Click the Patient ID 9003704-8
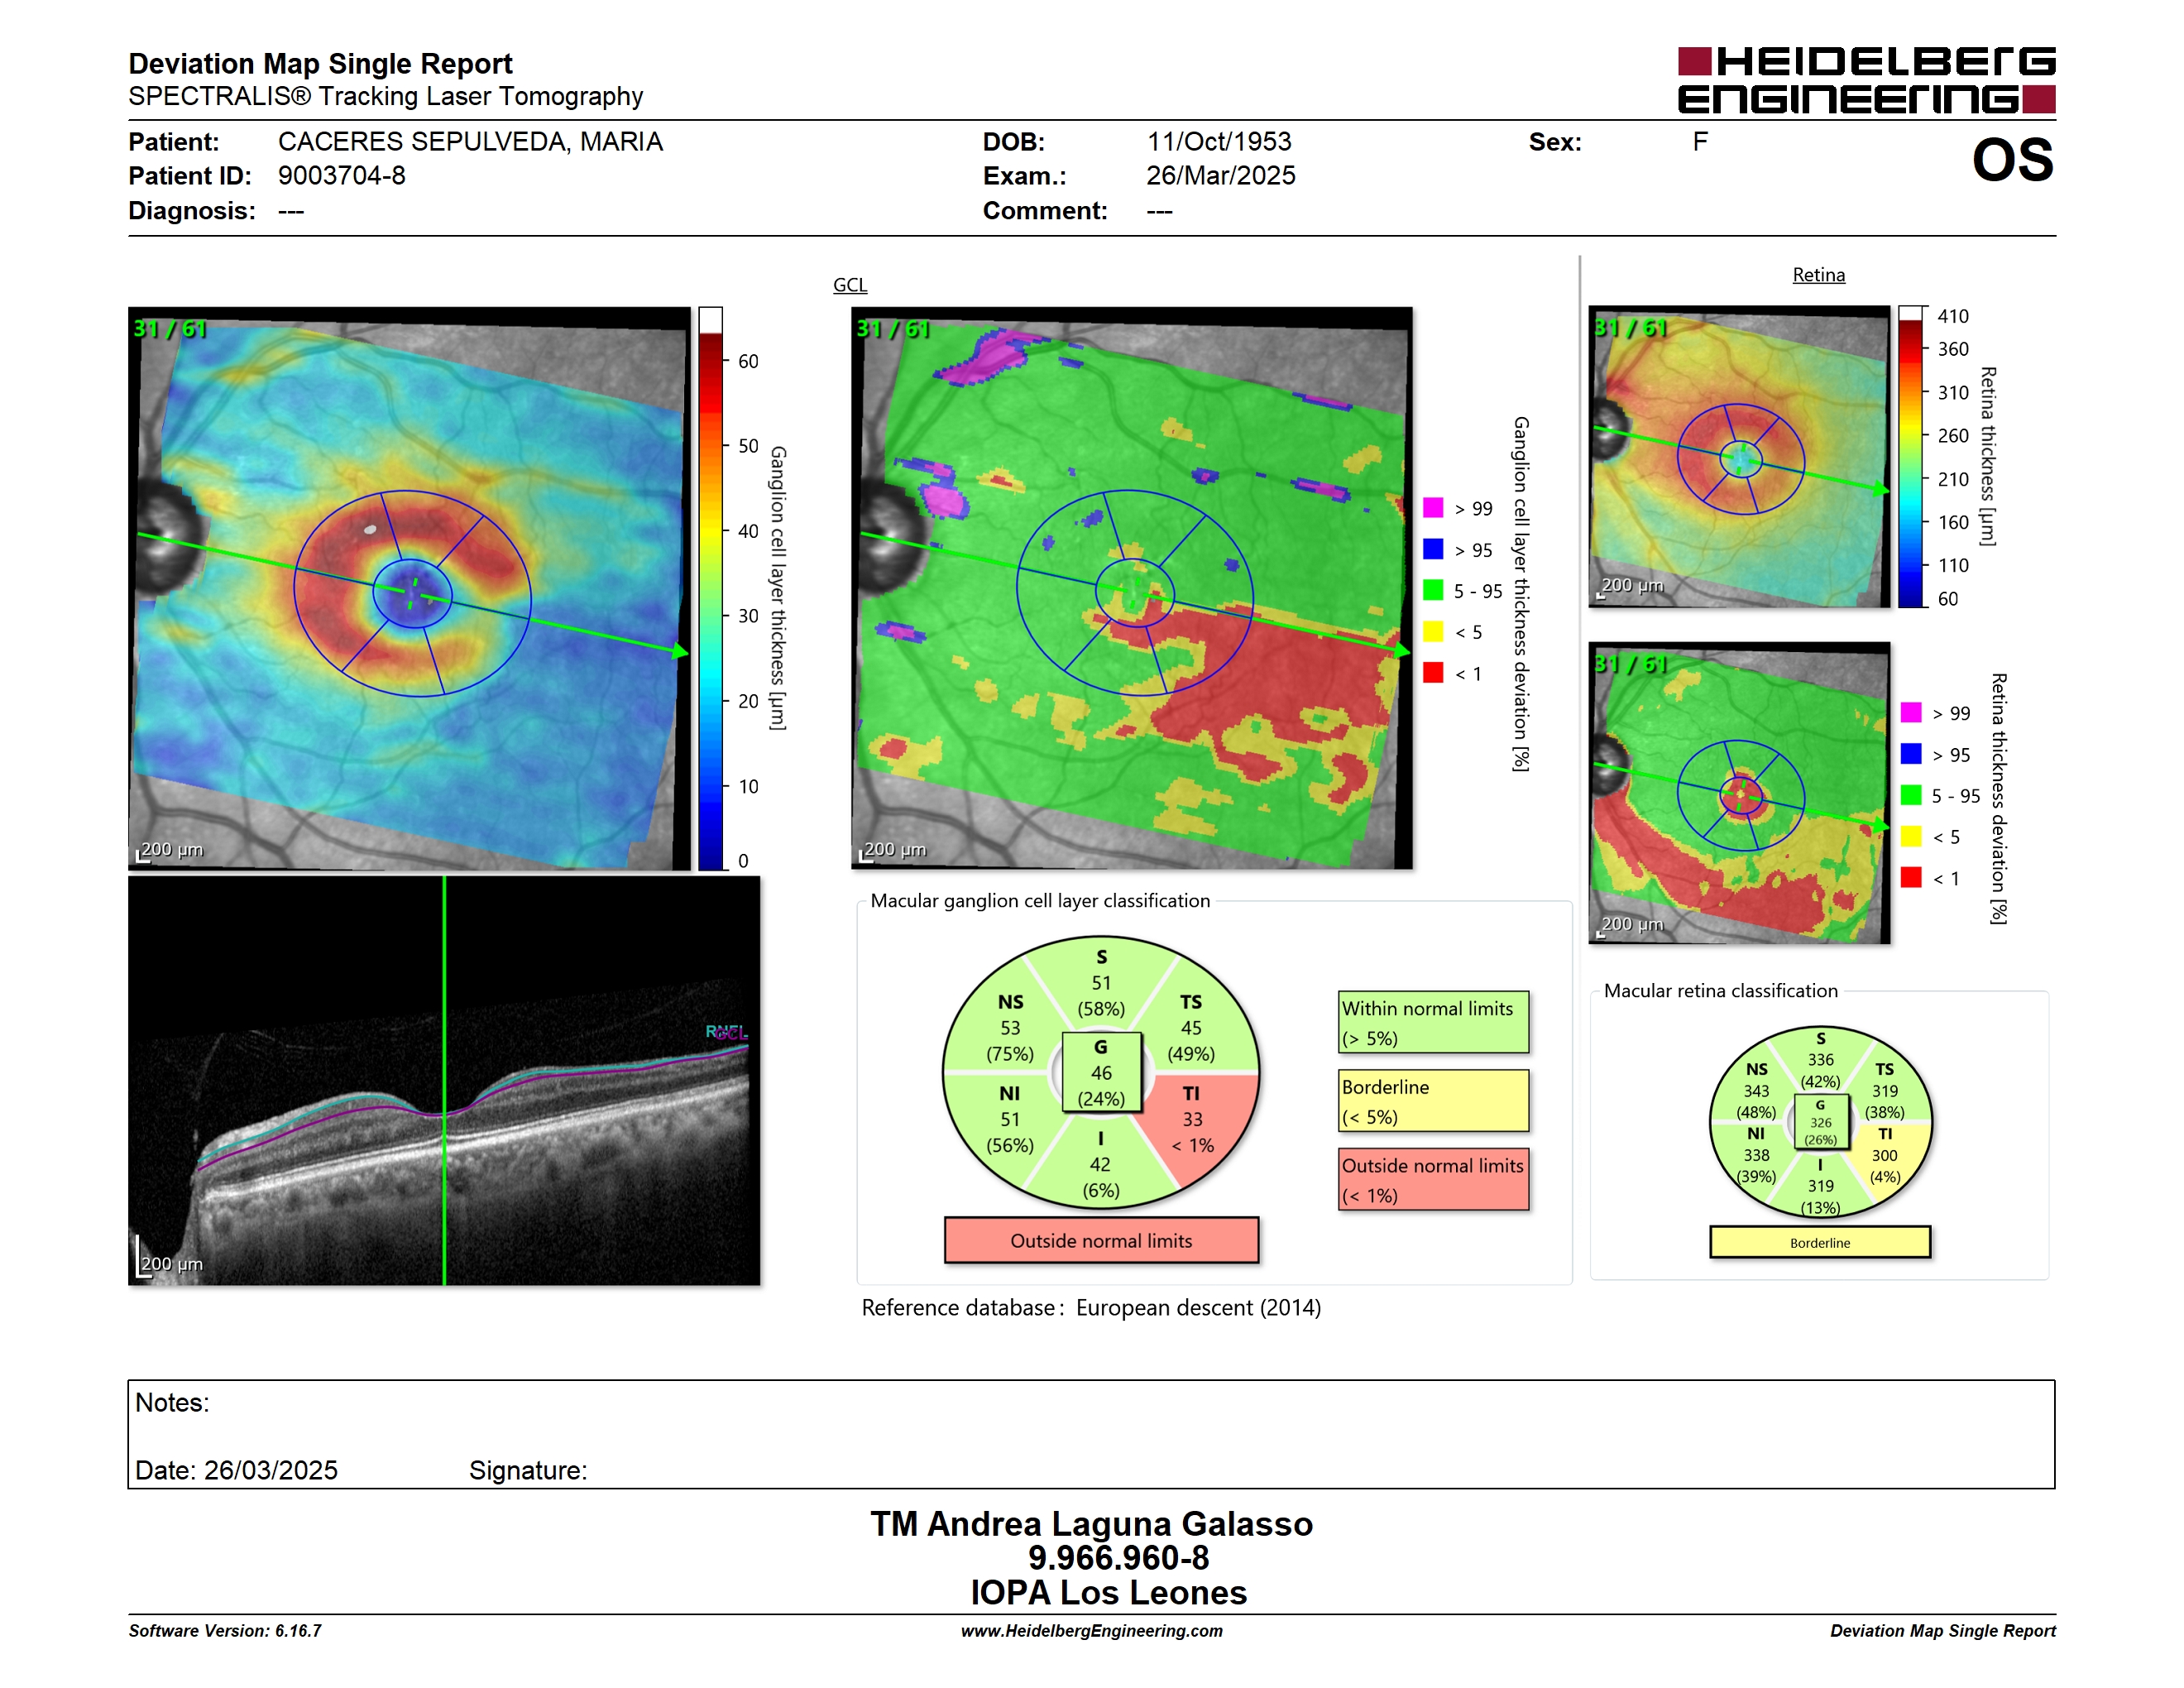2184x1688 pixels. pos(342,175)
